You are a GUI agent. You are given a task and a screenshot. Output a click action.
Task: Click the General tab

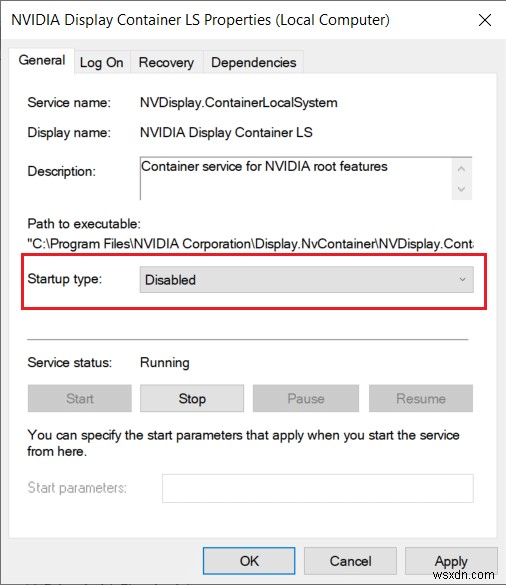point(42,60)
